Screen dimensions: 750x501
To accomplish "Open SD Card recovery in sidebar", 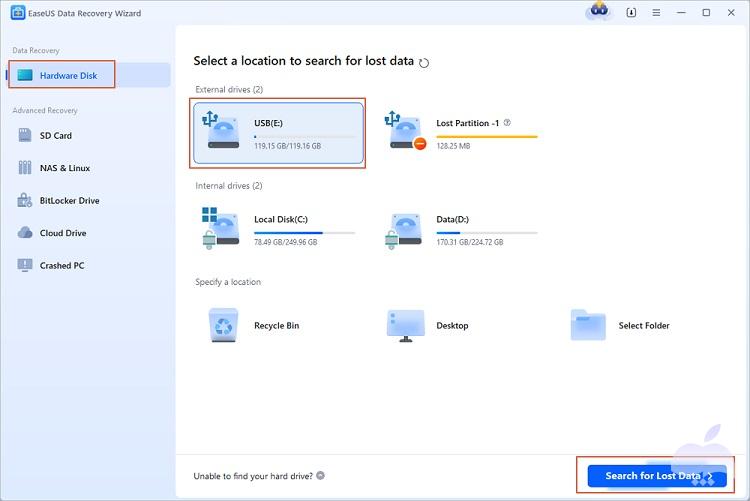I will point(56,136).
